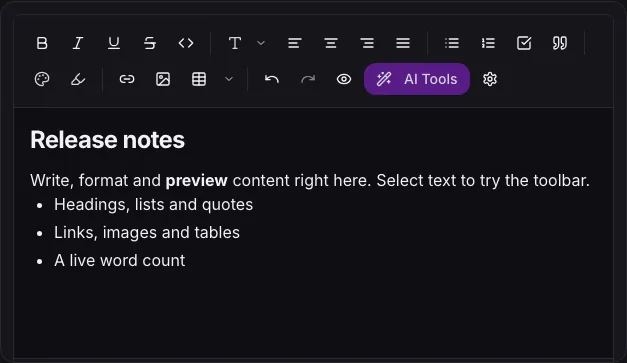This screenshot has height=363, width=627.
Task: Expand the table options chevron
Action: [x=229, y=79]
